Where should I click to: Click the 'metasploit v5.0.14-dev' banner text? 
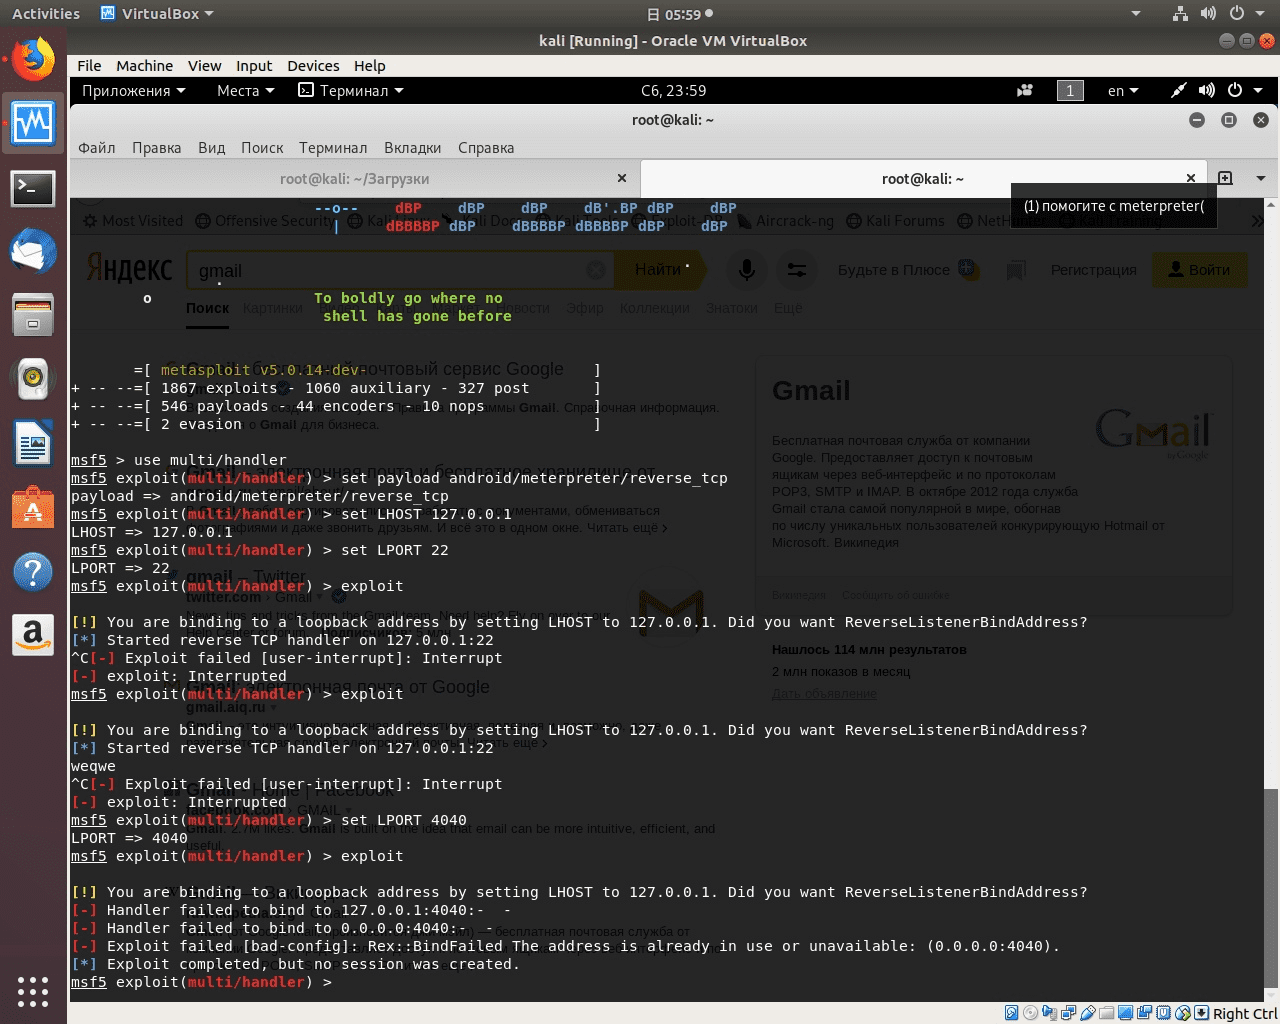point(263,370)
